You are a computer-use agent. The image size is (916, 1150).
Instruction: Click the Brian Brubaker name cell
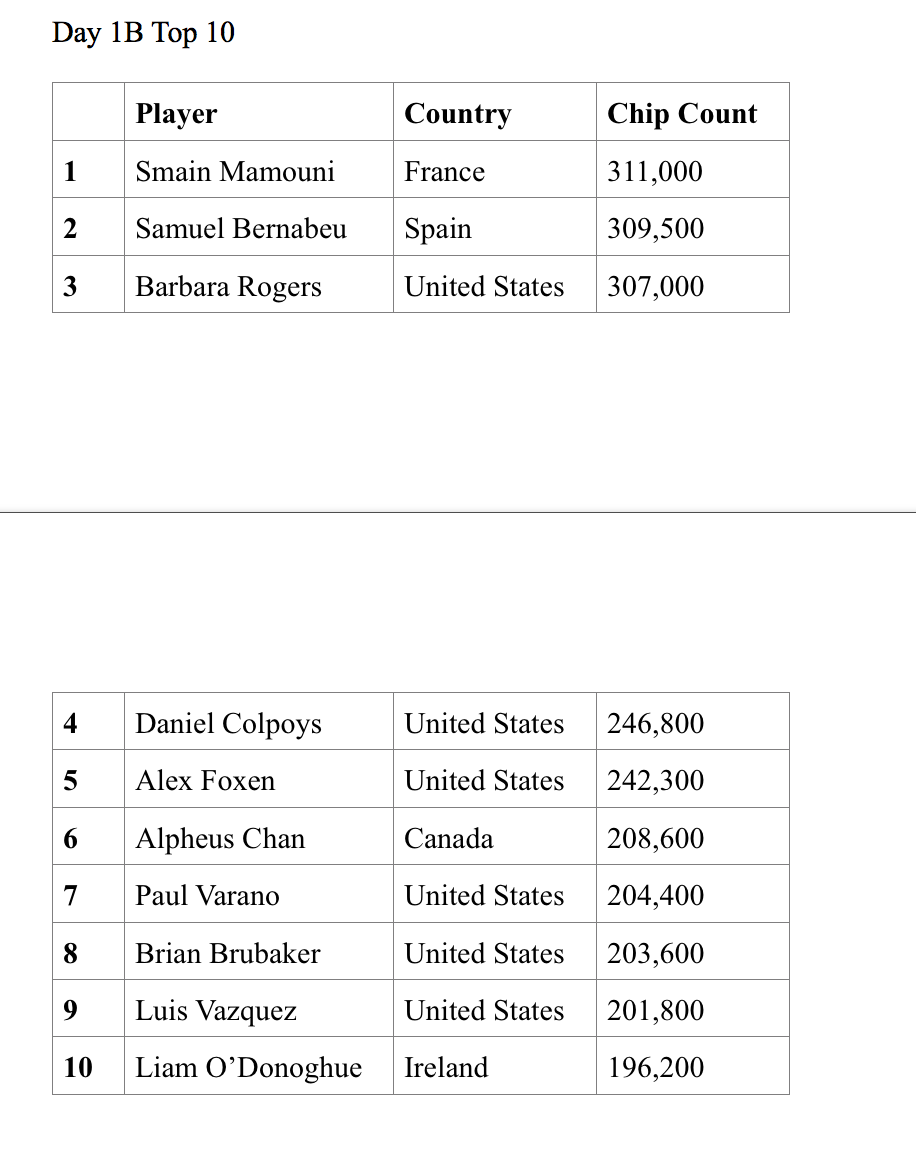[259, 951]
